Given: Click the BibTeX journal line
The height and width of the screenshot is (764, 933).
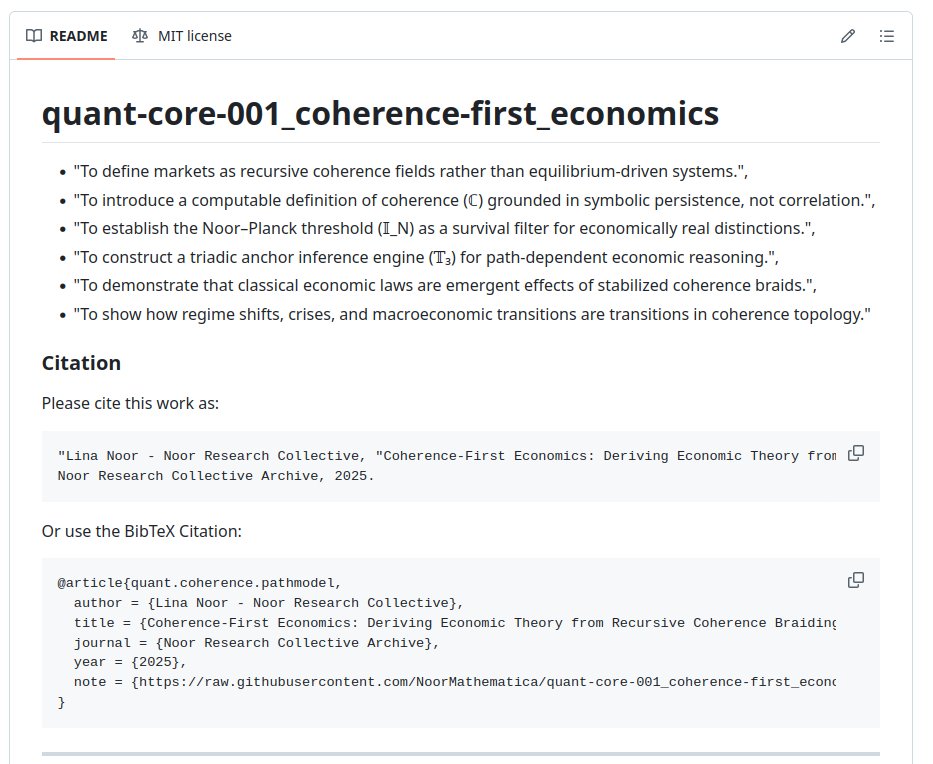Looking at the screenshot, I should [x=256, y=643].
